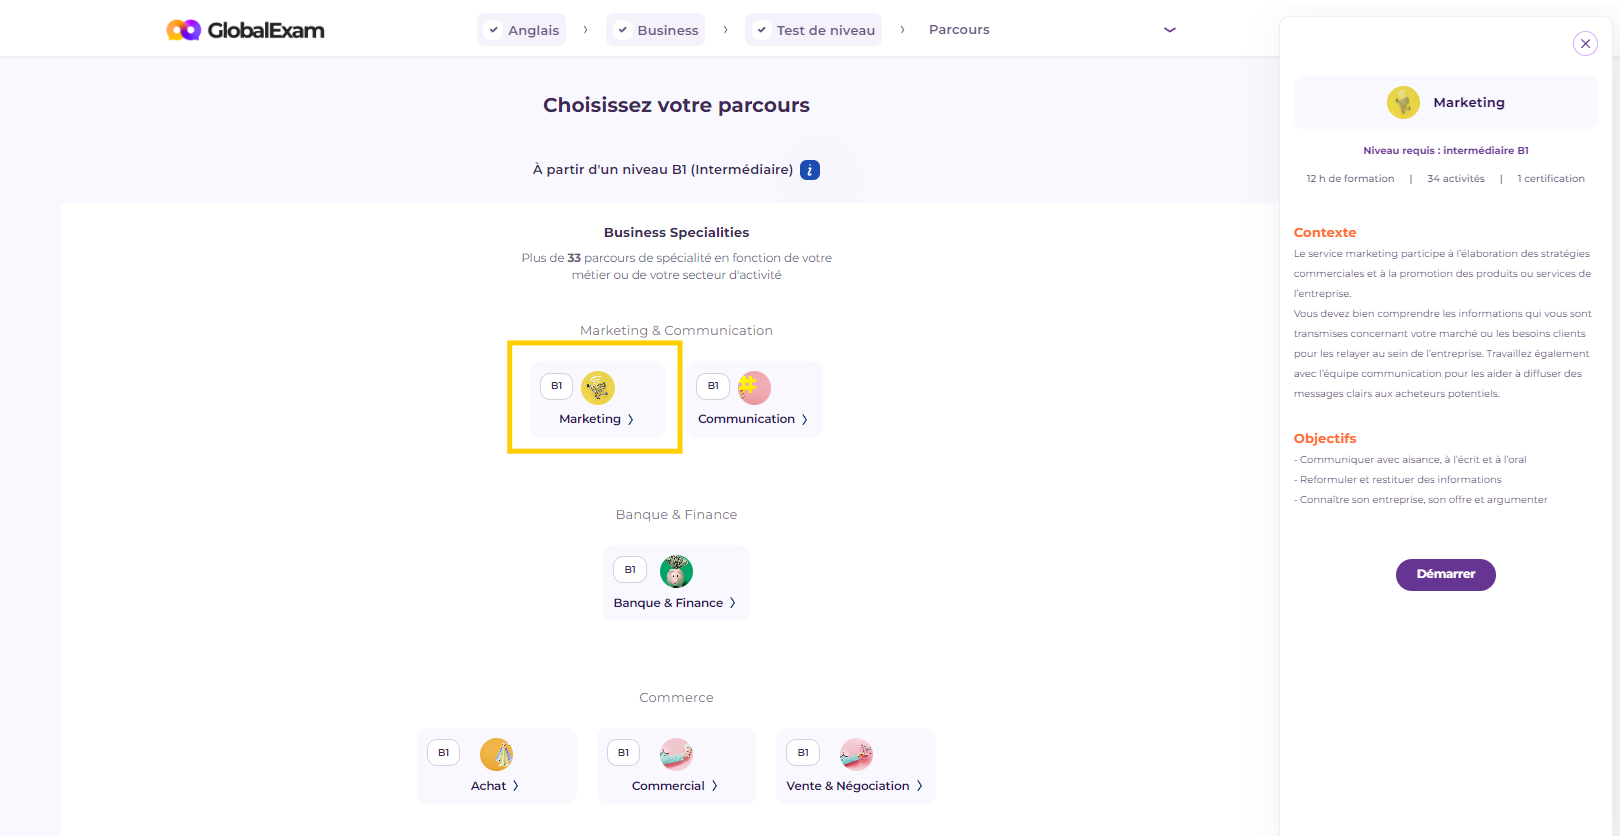Click the Commercial pathway icon
The image size is (1620, 836).
click(676, 754)
